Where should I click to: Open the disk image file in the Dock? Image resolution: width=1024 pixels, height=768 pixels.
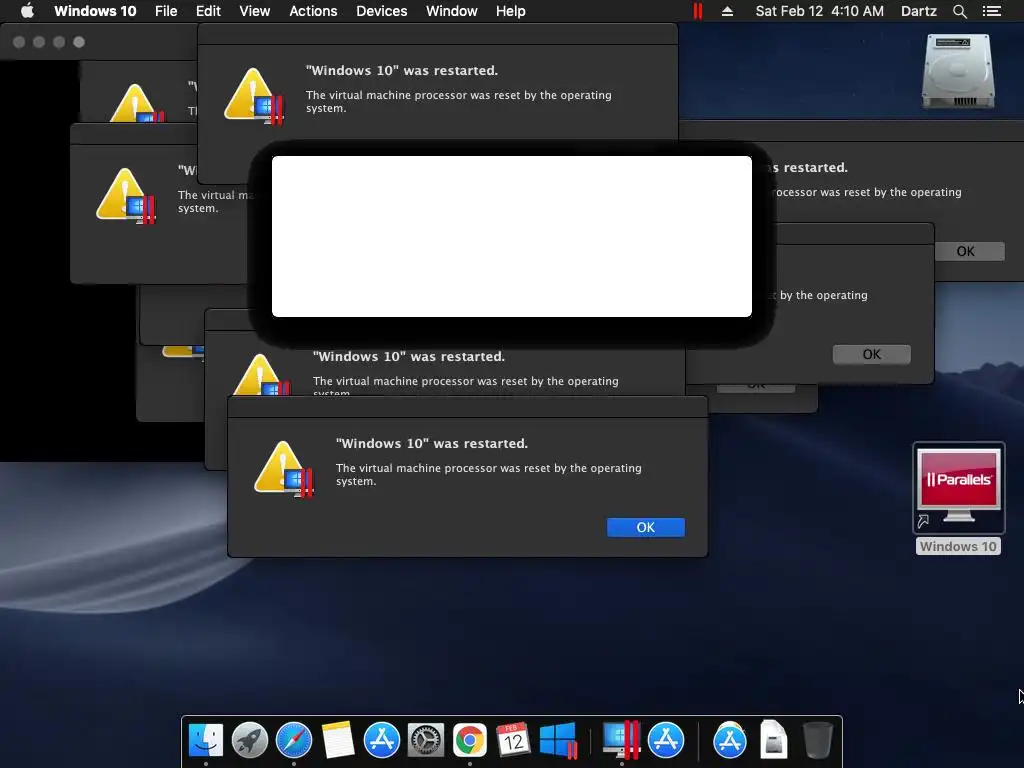coord(773,740)
